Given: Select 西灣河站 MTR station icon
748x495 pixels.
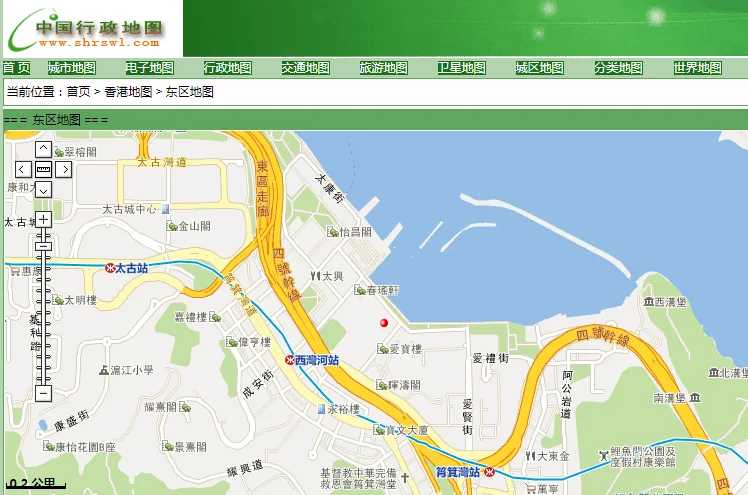Looking at the screenshot, I should coord(290,360).
